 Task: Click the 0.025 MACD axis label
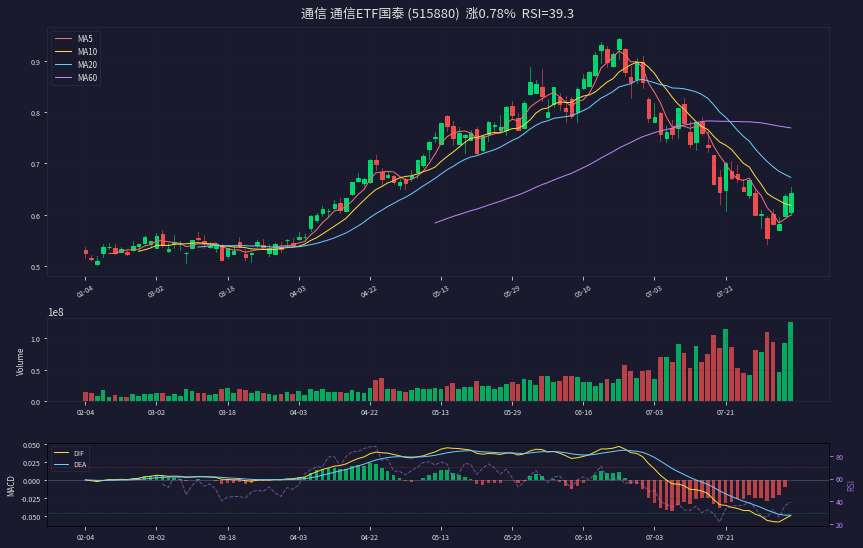click(31, 463)
